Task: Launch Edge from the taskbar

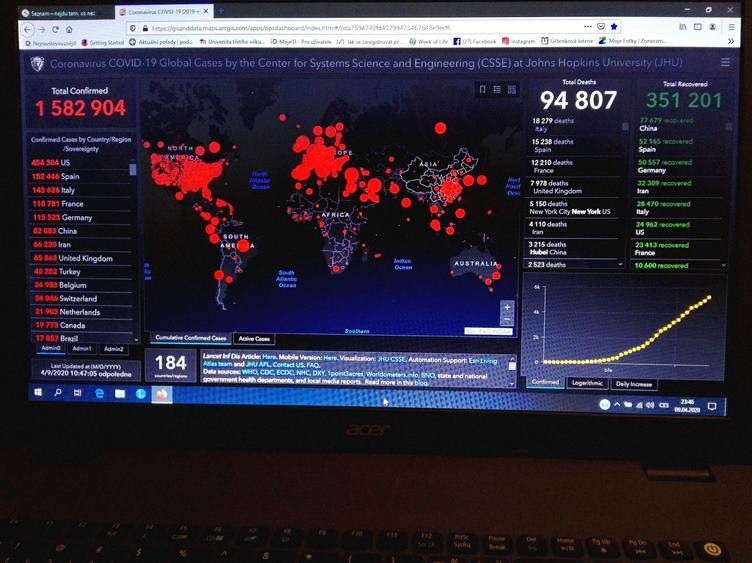Action: (x=99, y=394)
